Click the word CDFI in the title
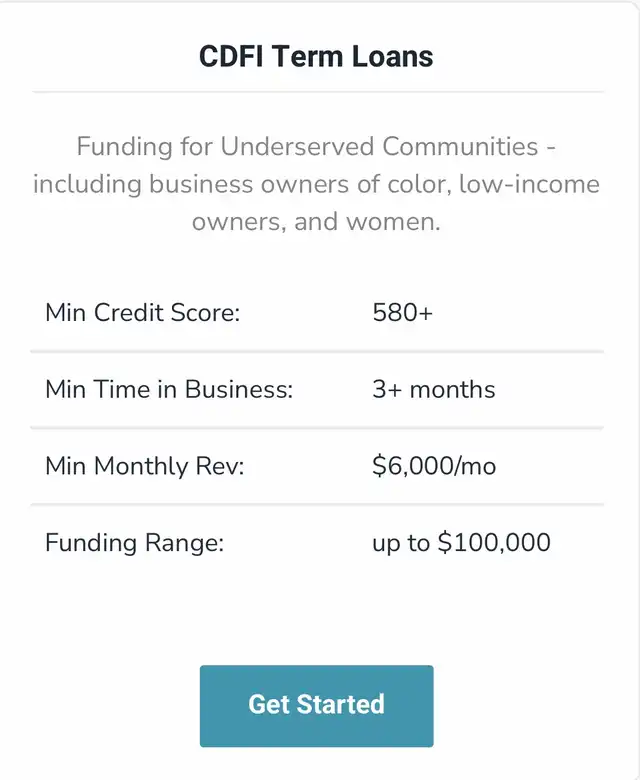The height and width of the screenshot is (780, 640). coord(231,56)
